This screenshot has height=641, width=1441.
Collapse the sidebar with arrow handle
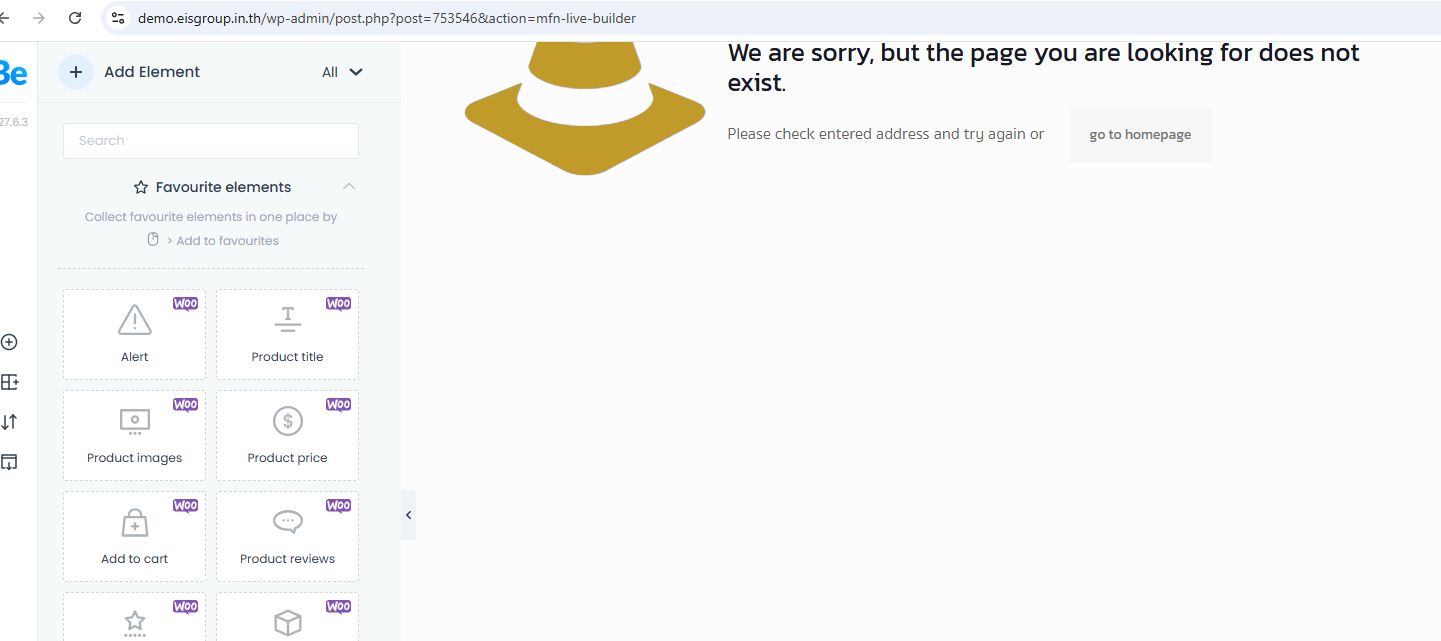tap(408, 515)
